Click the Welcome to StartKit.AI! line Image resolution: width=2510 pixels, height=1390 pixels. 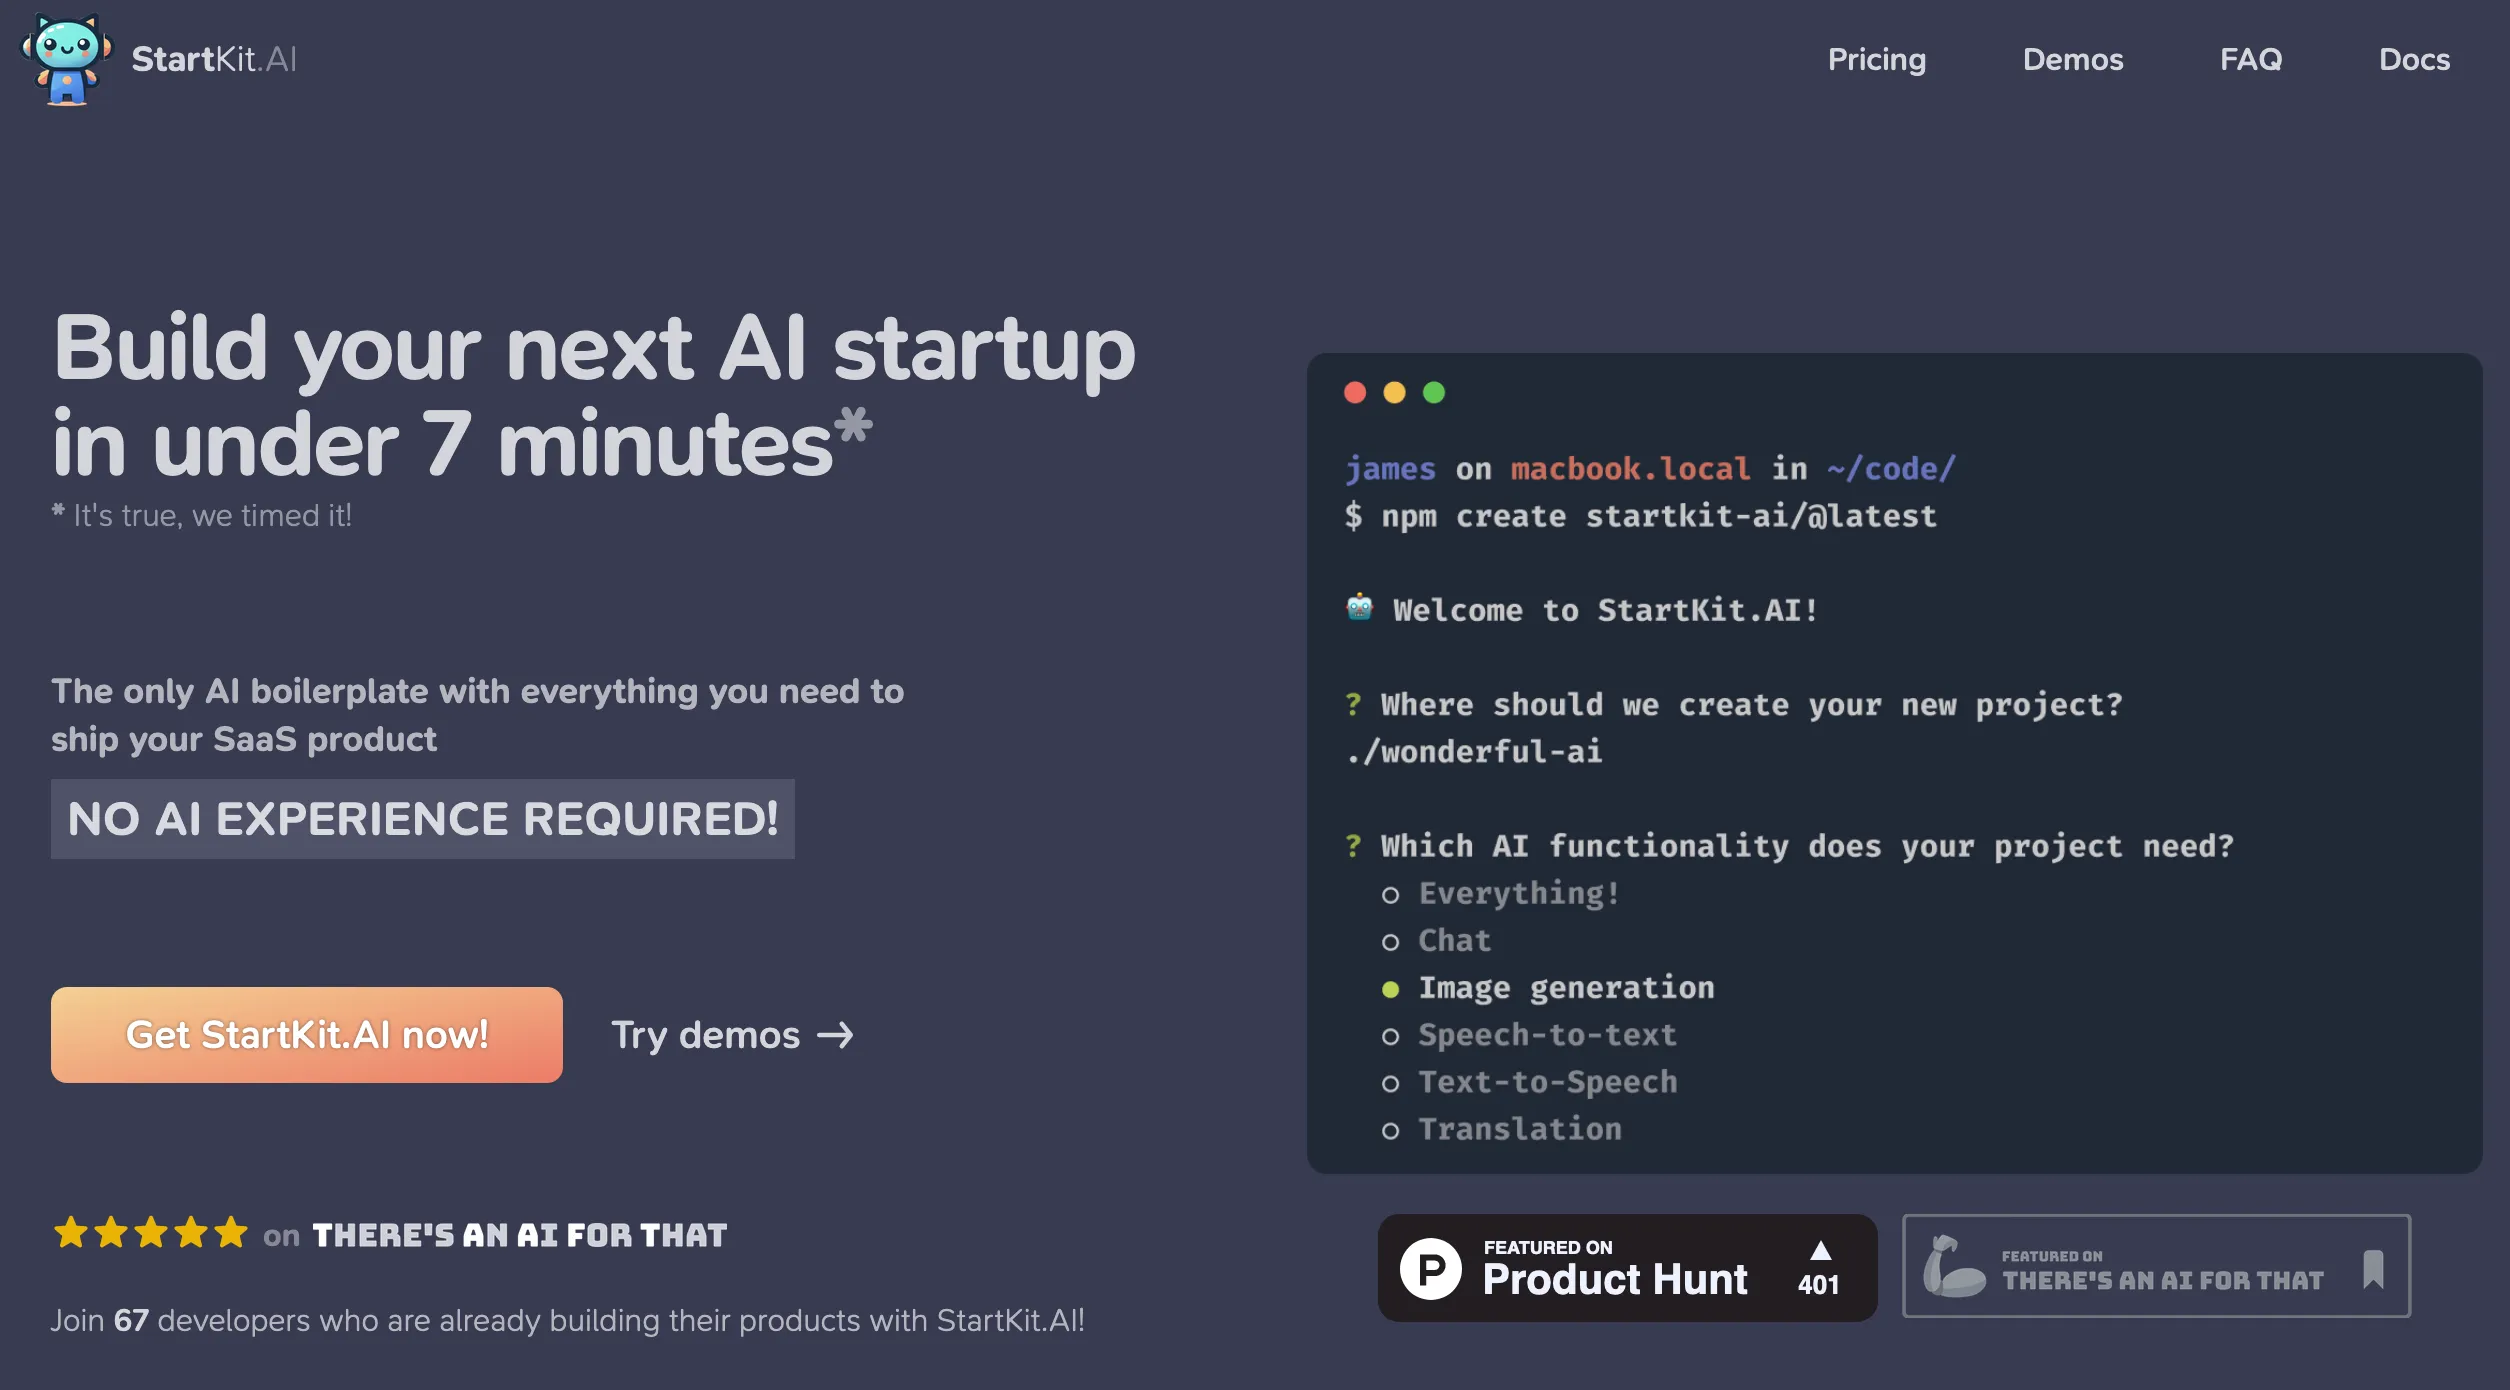(1605, 610)
